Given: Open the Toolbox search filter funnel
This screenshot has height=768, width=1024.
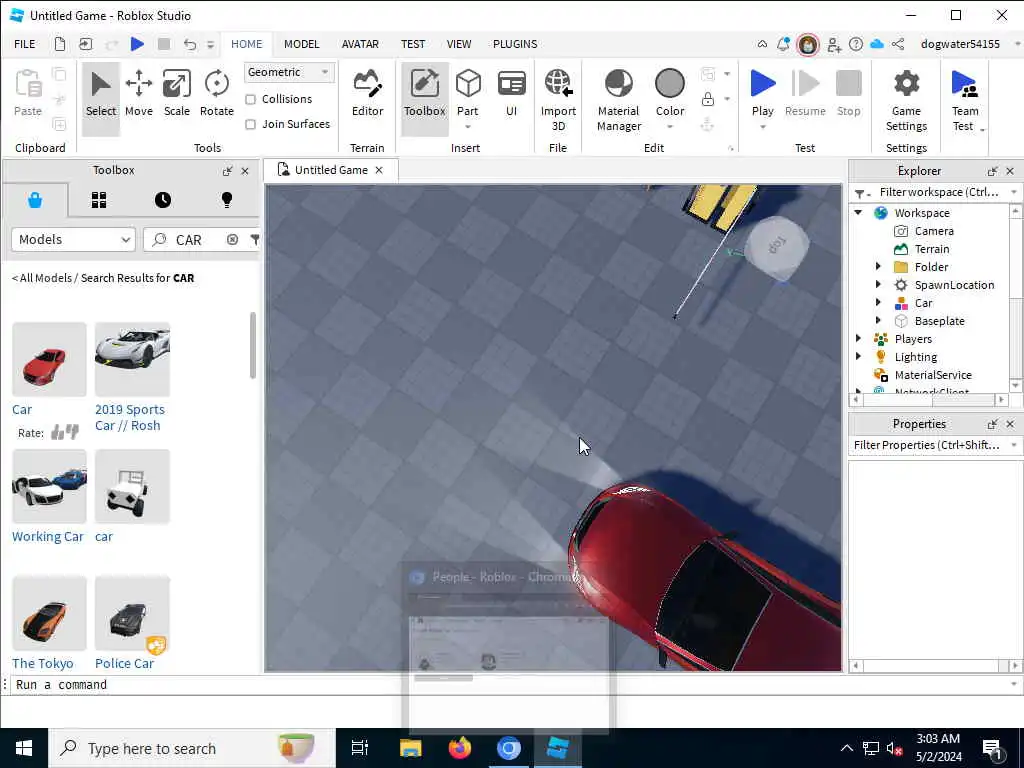Looking at the screenshot, I should click(255, 240).
